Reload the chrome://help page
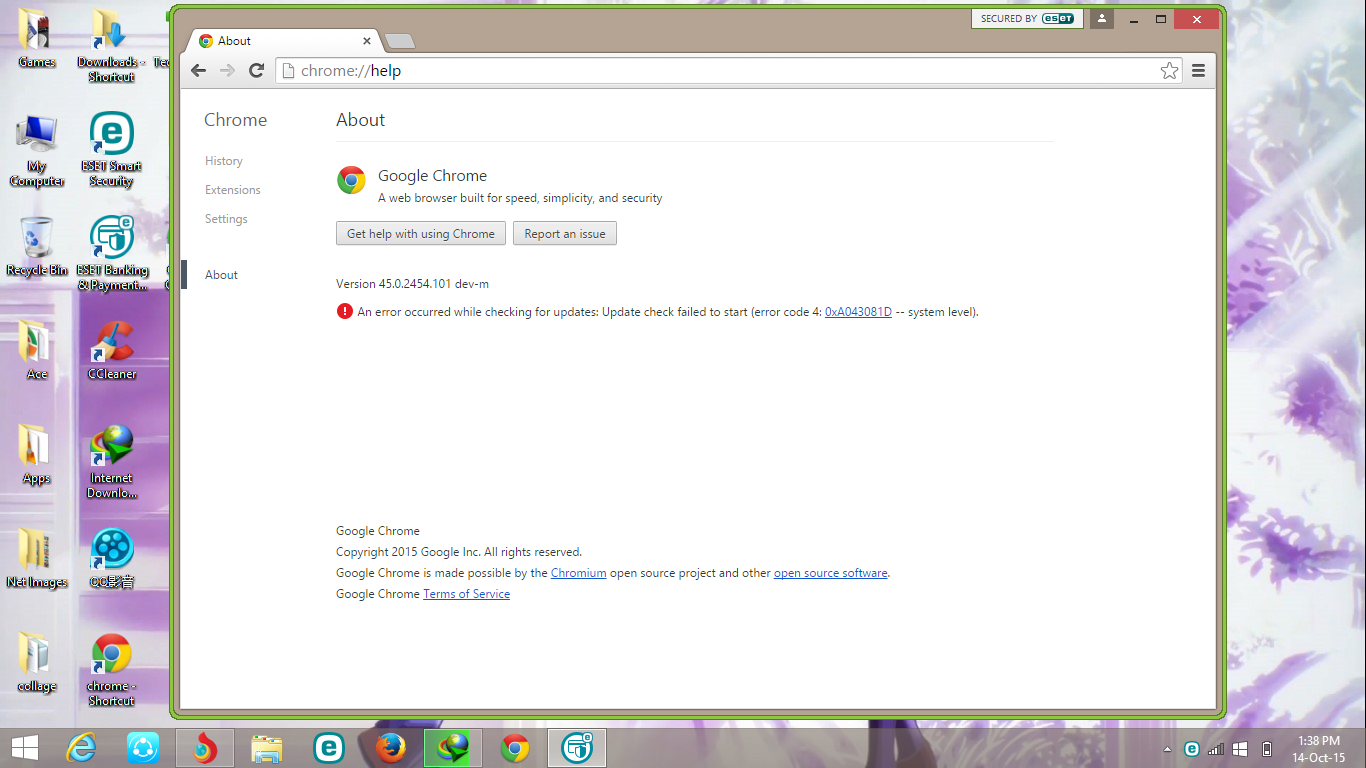This screenshot has height=768, width=1366. [257, 70]
